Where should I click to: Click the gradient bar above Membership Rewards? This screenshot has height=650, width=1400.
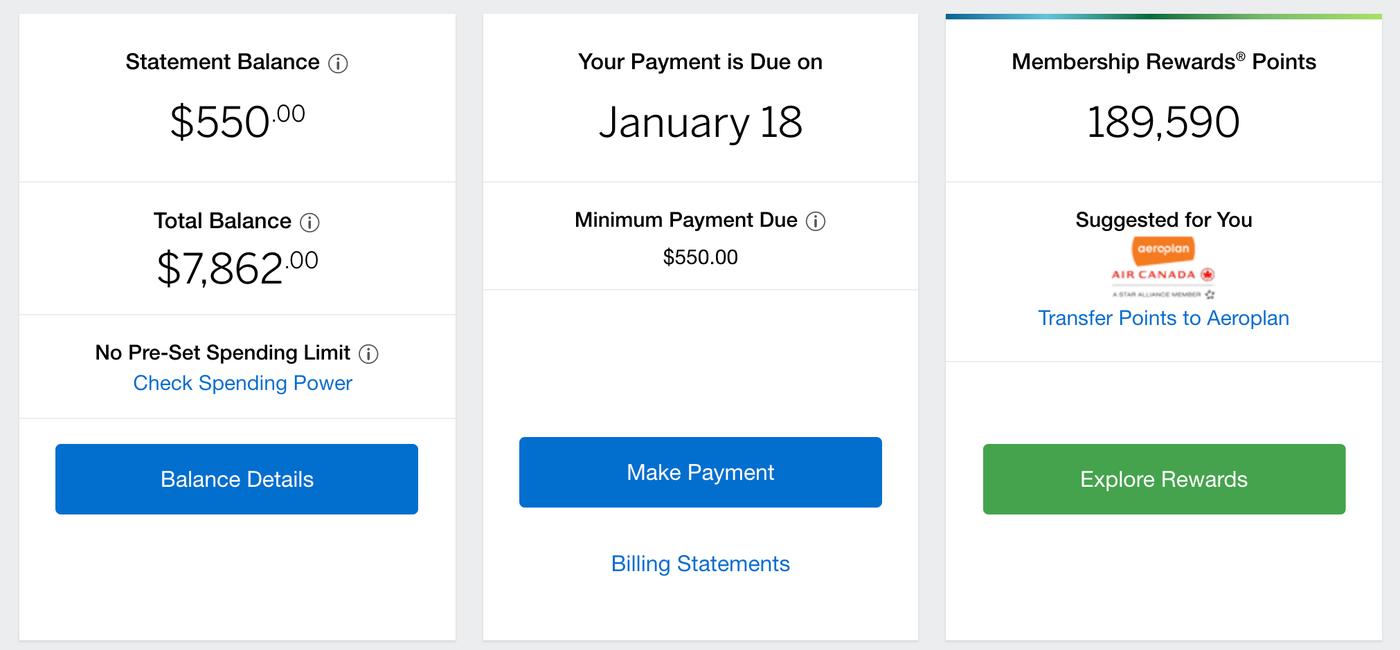[1163, 15]
